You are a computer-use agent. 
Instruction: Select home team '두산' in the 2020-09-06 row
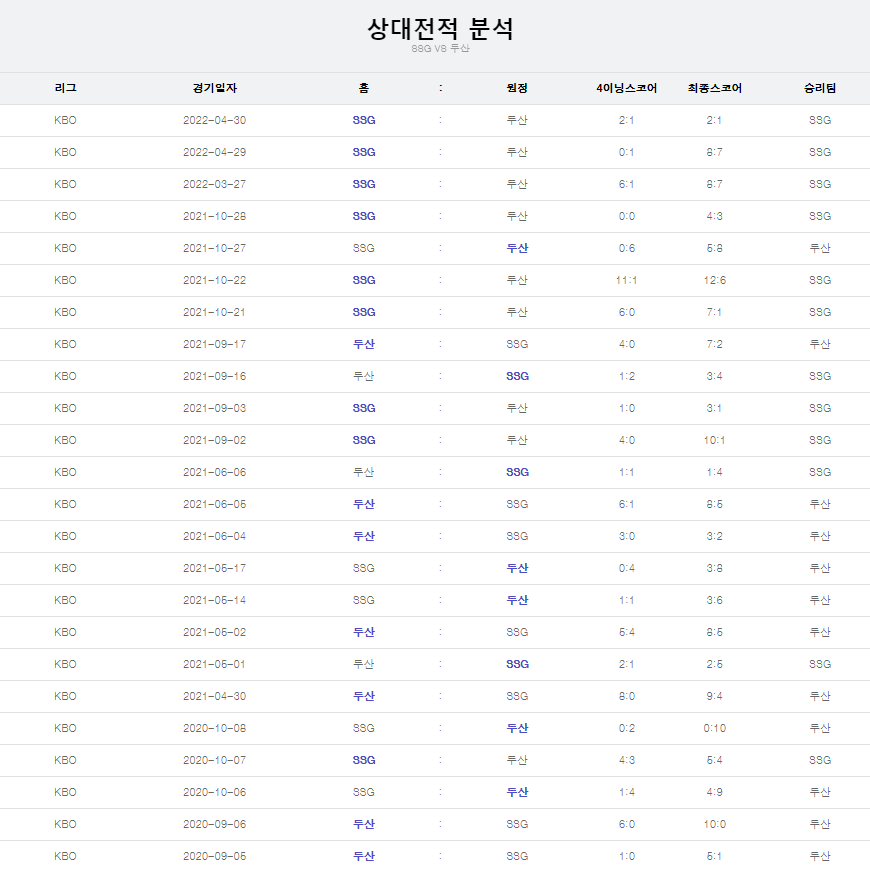click(x=364, y=825)
